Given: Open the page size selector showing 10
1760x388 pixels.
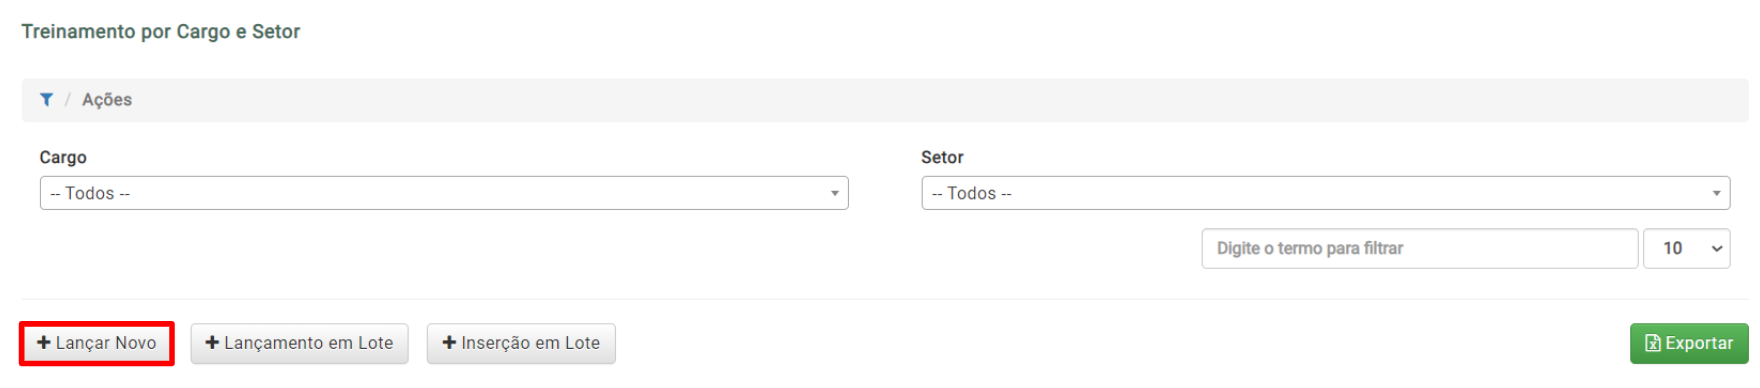Looking at the screenshot, I should pos(1687,248).
